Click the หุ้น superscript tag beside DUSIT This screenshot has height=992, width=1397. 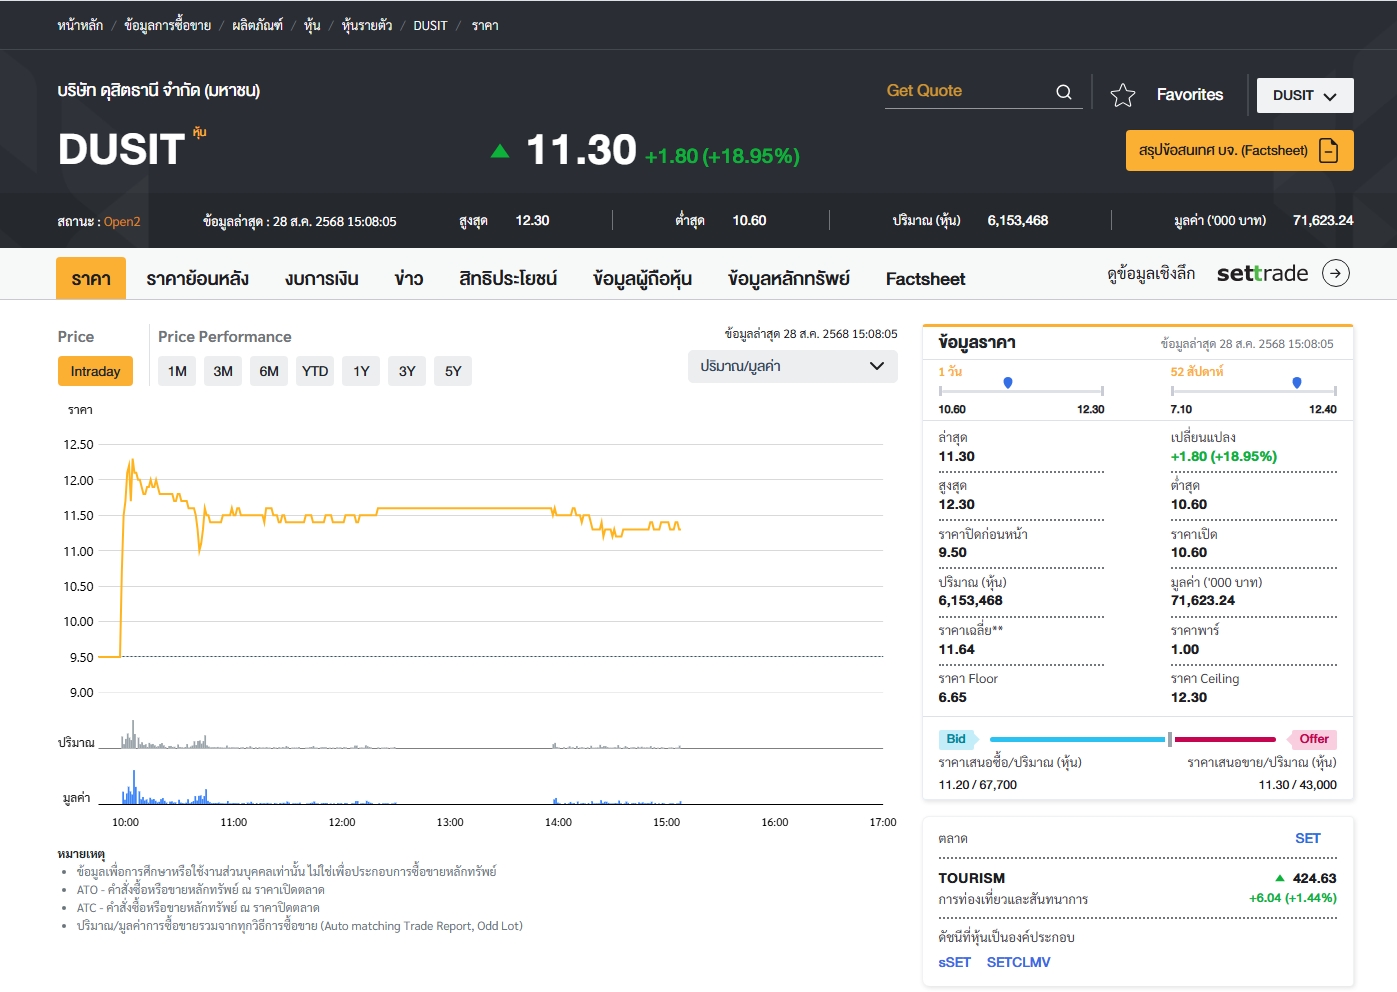199,132
